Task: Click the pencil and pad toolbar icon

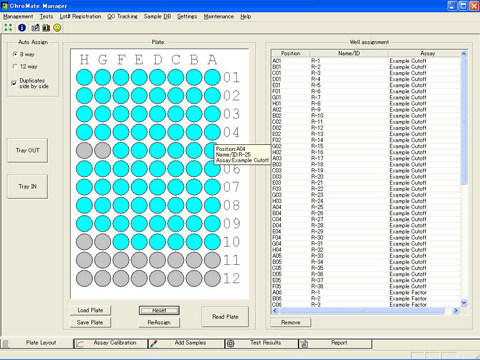Action: [x=35, y=28]
